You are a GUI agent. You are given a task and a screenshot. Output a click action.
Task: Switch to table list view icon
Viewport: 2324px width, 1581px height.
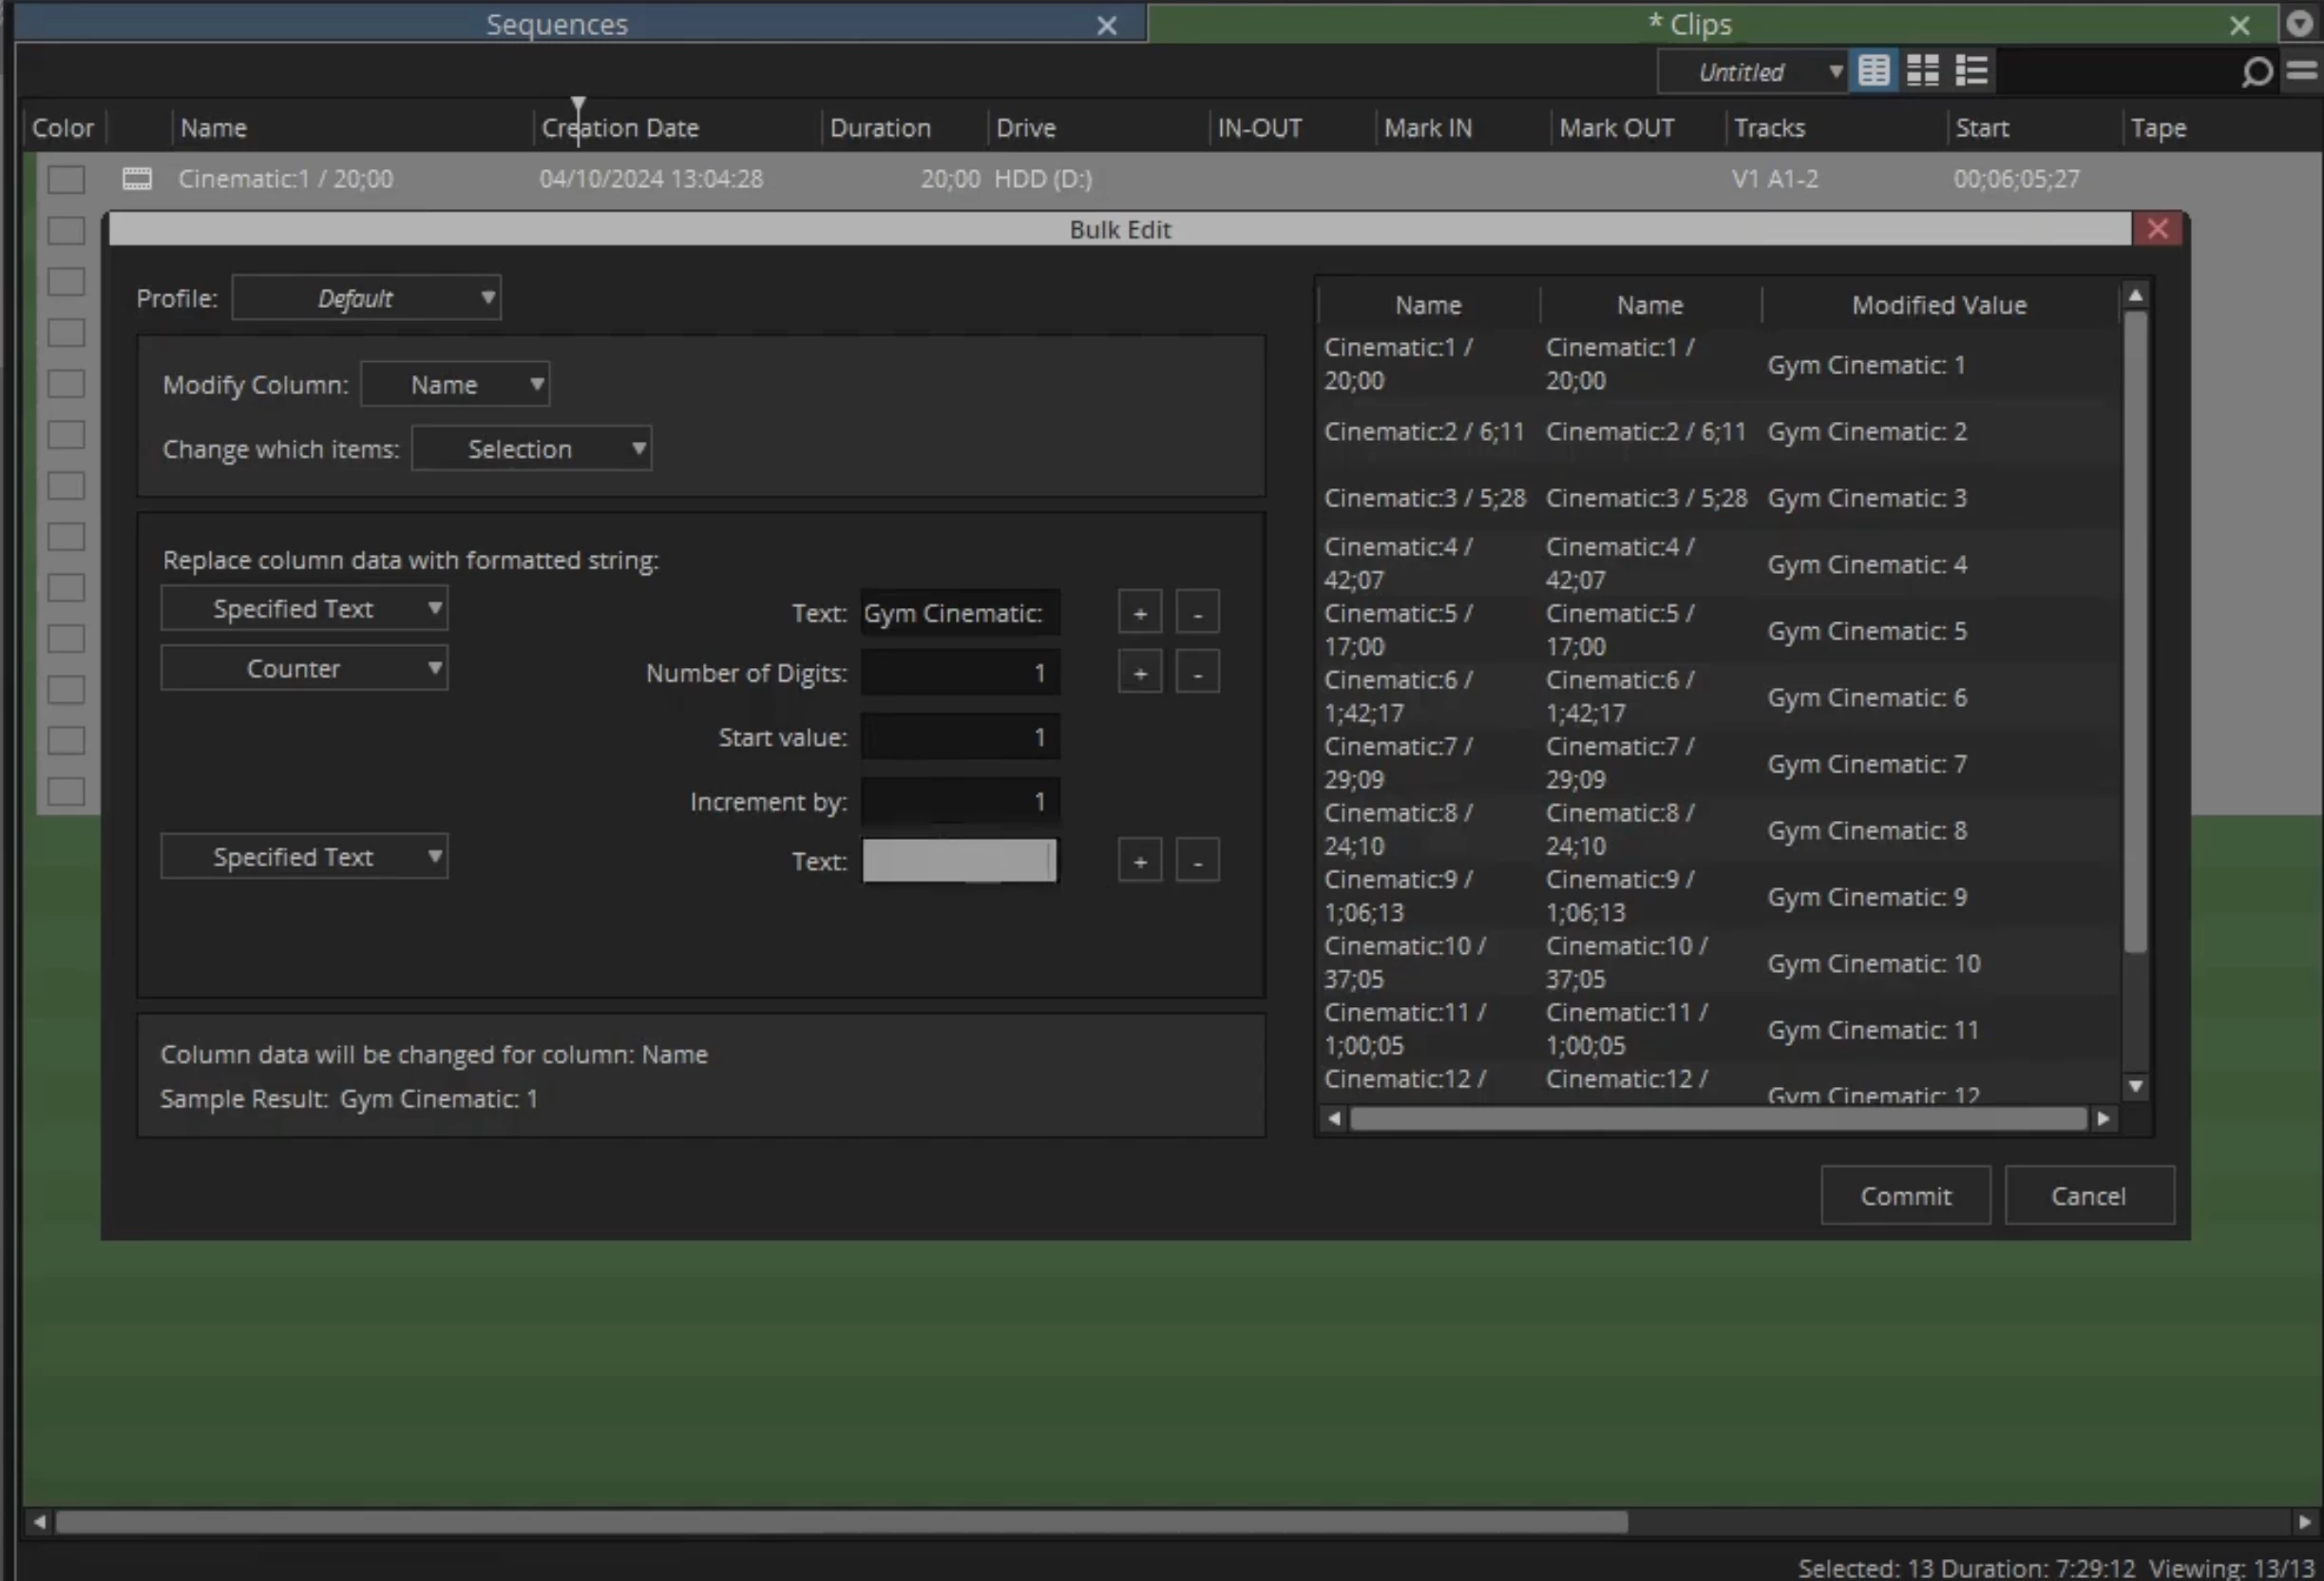[x=1873, y=71]
